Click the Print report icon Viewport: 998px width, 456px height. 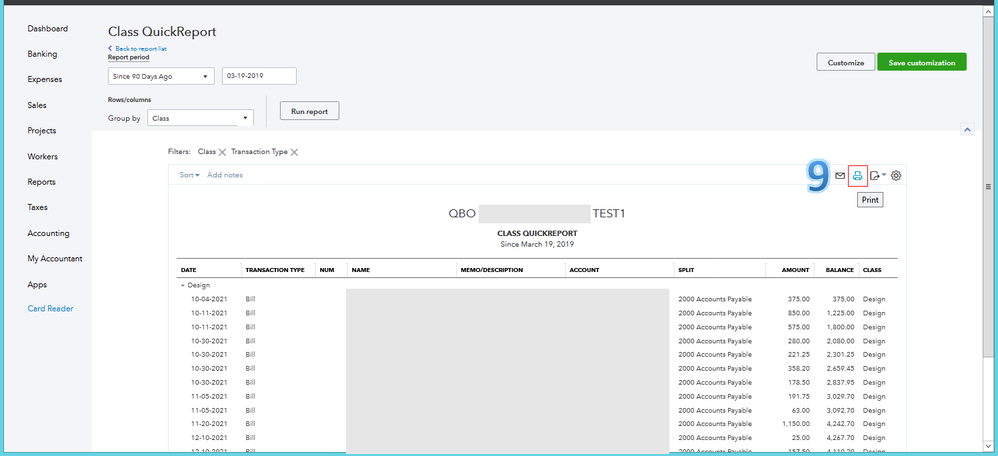tap(857, 176)
